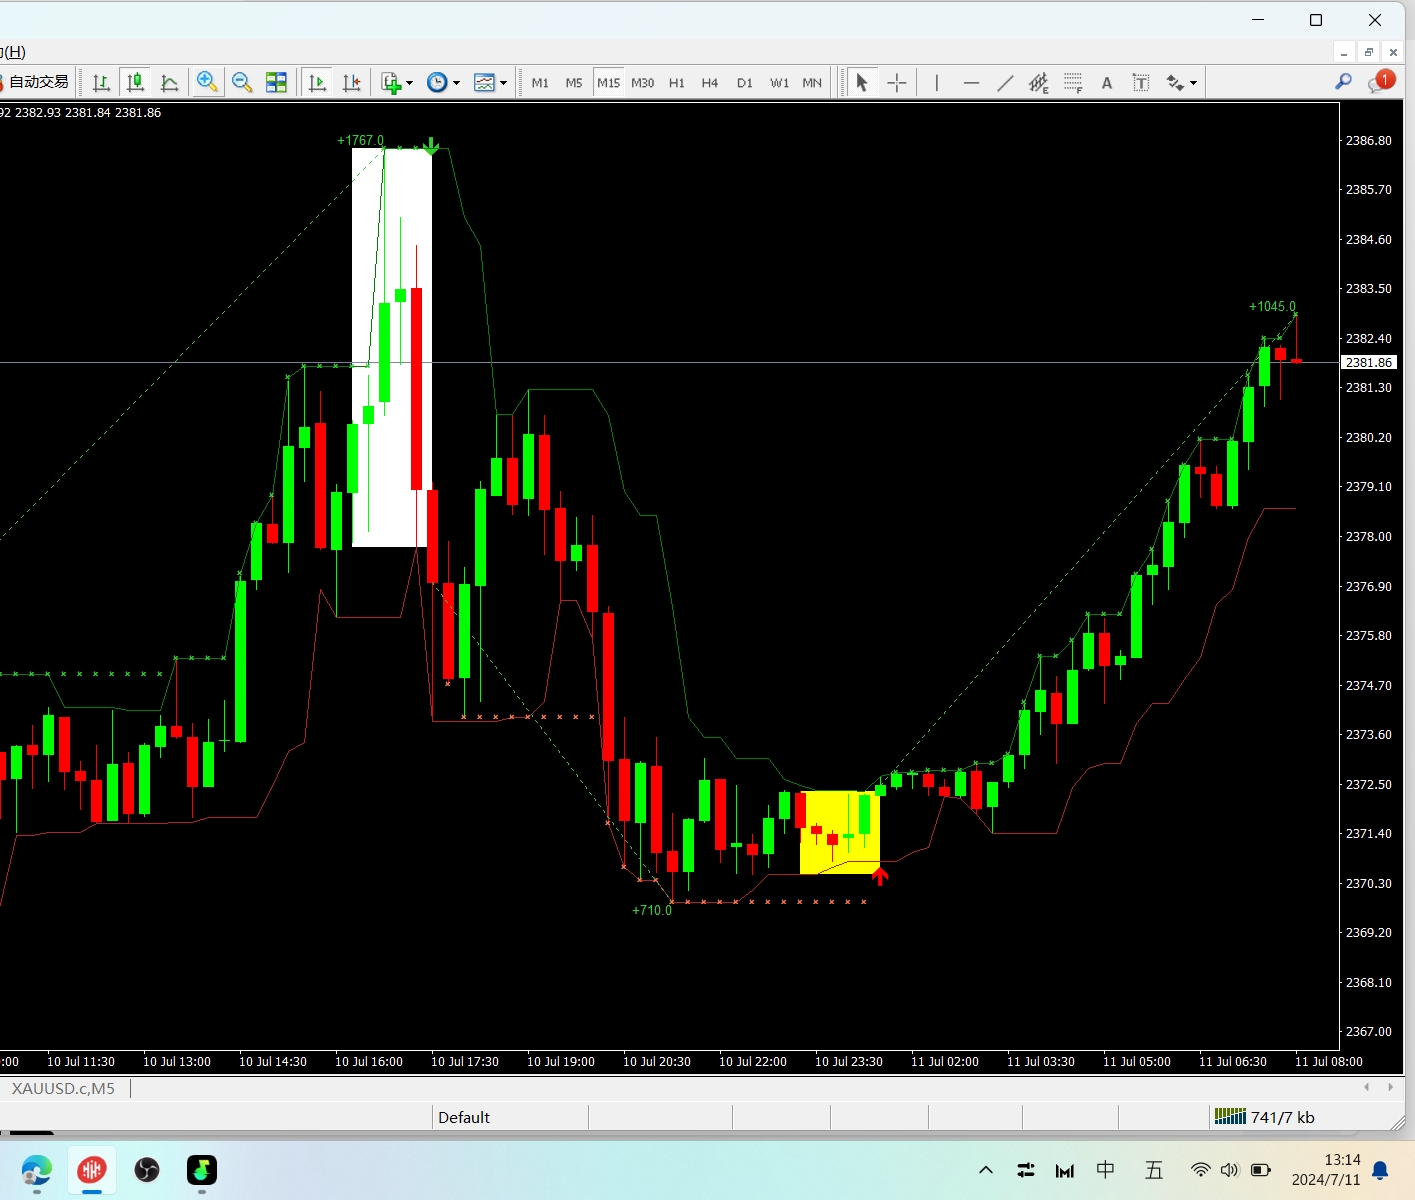Click the tile windows icon
The image size is (1415, 1200).
(x=276, y=83)
